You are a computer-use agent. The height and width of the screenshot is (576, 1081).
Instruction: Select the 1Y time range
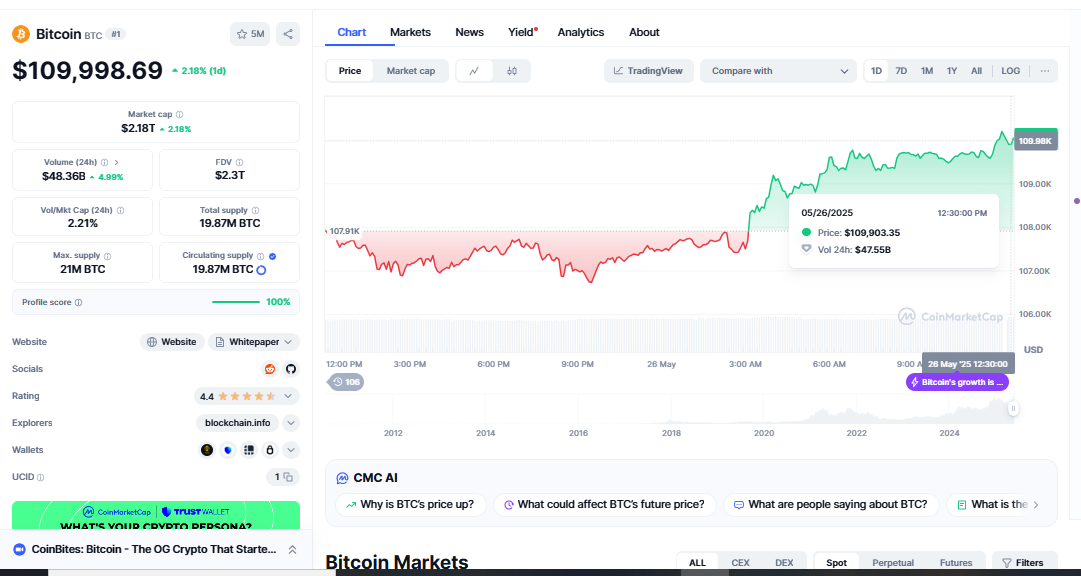[x=952, y=71]
